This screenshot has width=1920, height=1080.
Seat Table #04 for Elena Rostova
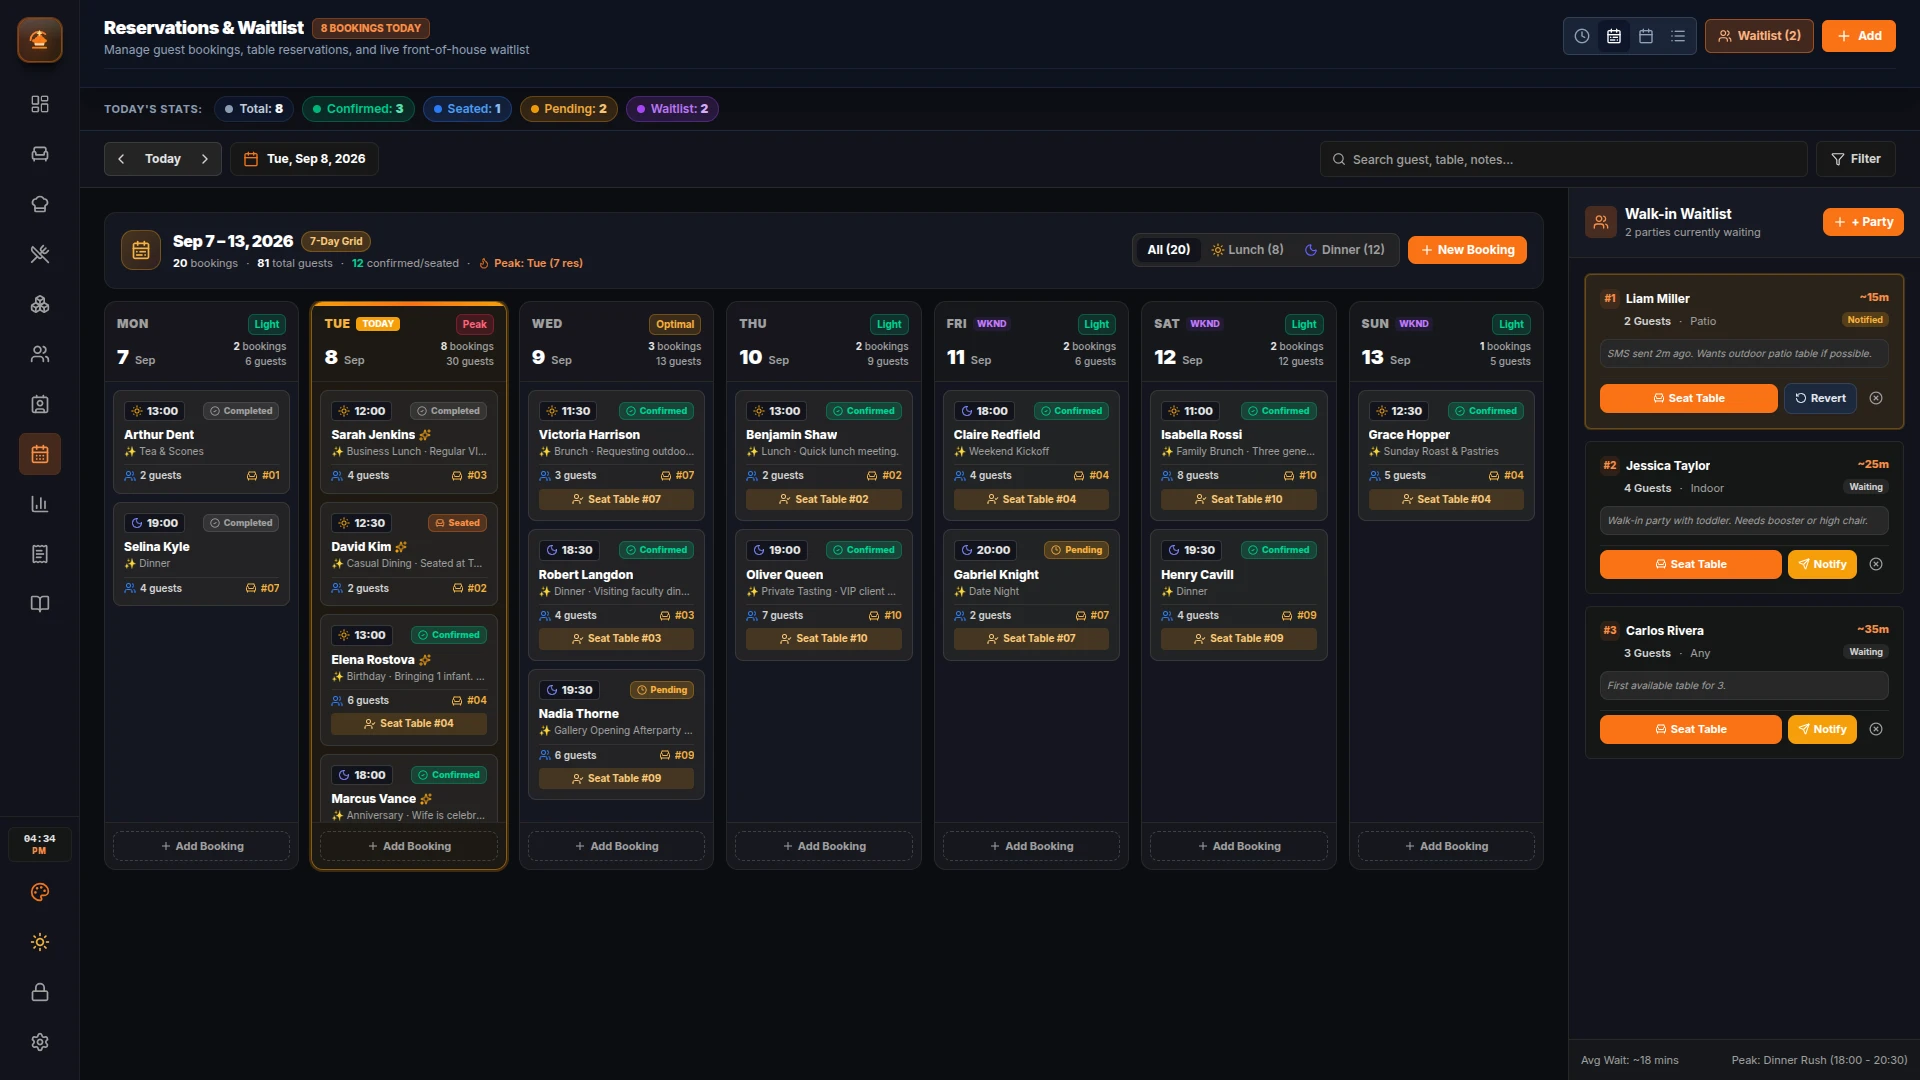tap(409, 723)
